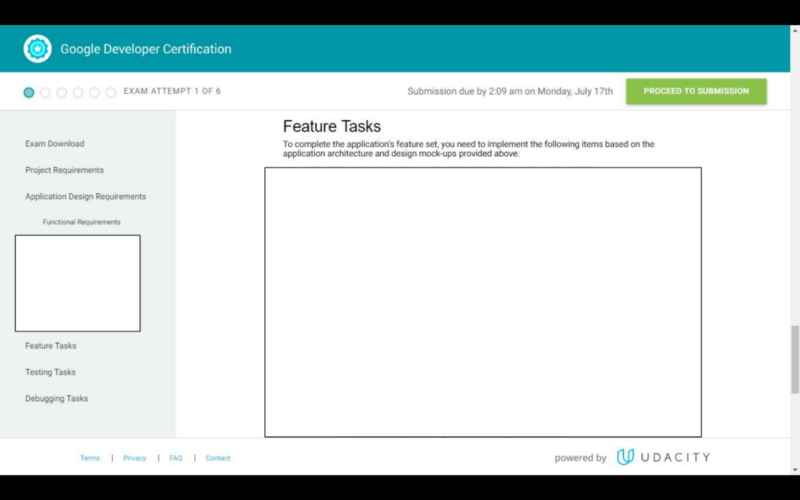The height and width of the screenshot is (500, 800).
Task: Select the last exam attempt circle
Action: click(111, 92)
